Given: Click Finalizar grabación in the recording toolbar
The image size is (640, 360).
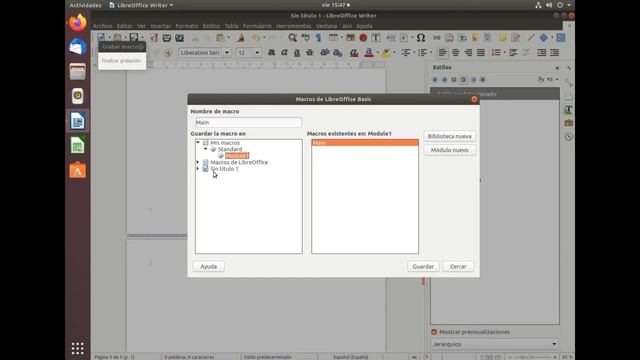Looking at the screenshot, I should point(121,61).
